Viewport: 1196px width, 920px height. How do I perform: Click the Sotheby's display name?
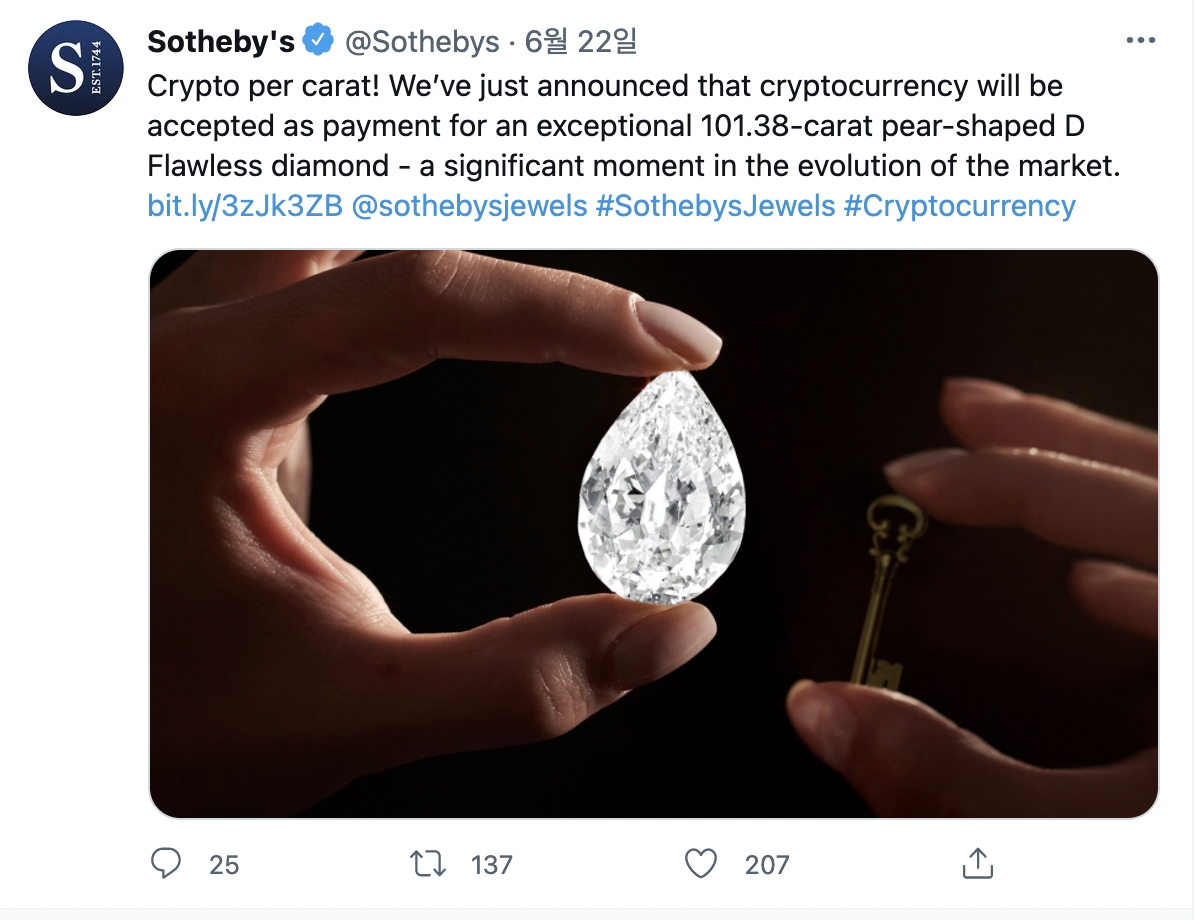pos(221,41)
